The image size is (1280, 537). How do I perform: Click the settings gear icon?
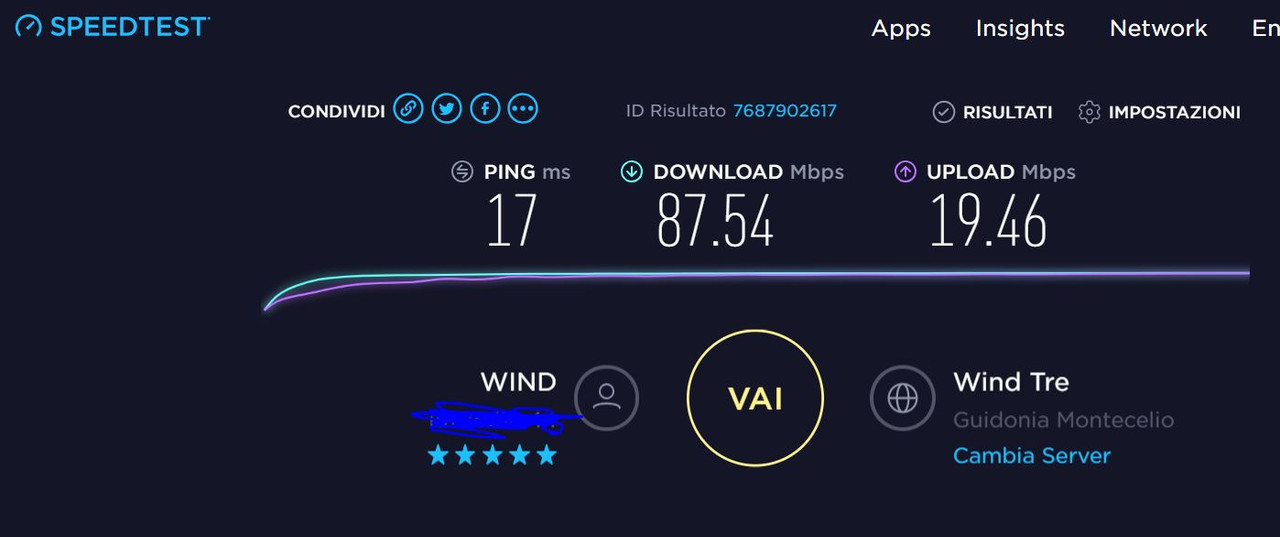pos(1089,112)
